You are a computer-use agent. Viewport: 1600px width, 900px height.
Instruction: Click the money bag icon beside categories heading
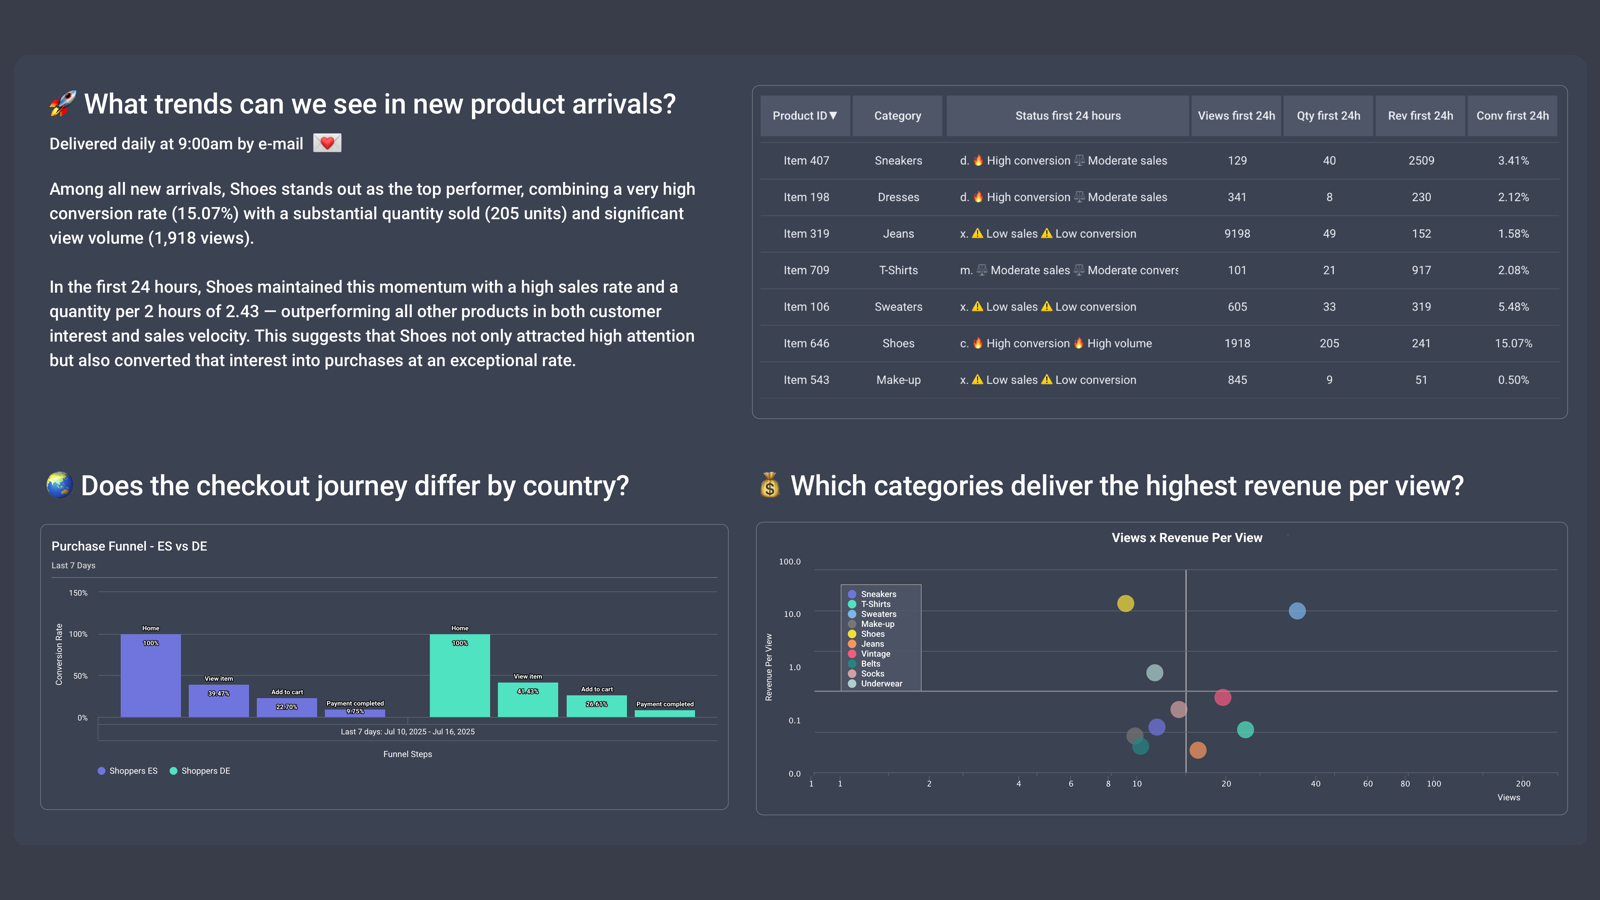[769, 486]
